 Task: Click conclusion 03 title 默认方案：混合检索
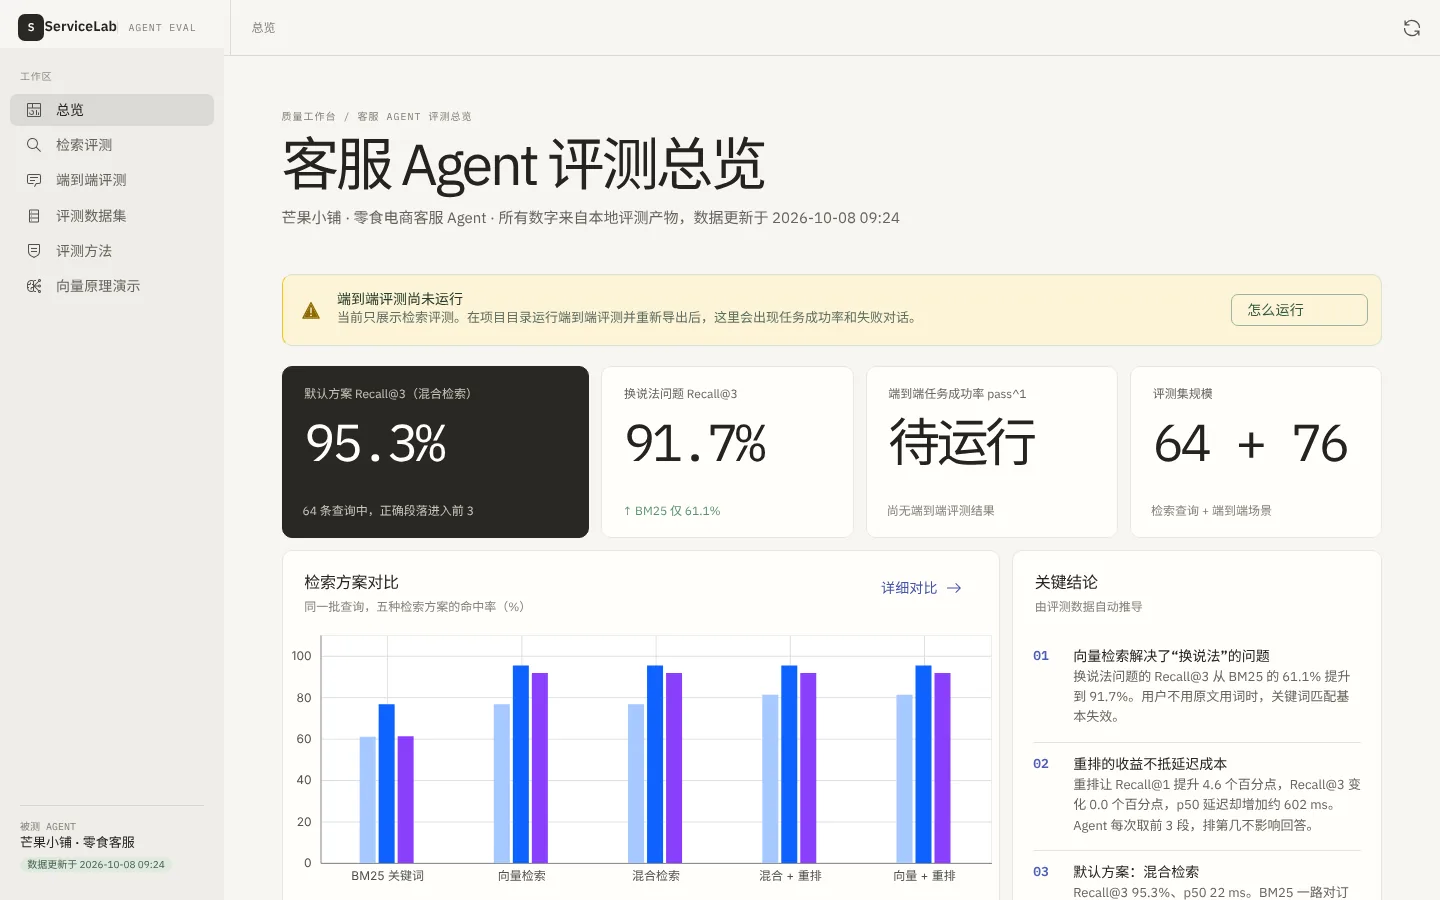point(1136,872)
